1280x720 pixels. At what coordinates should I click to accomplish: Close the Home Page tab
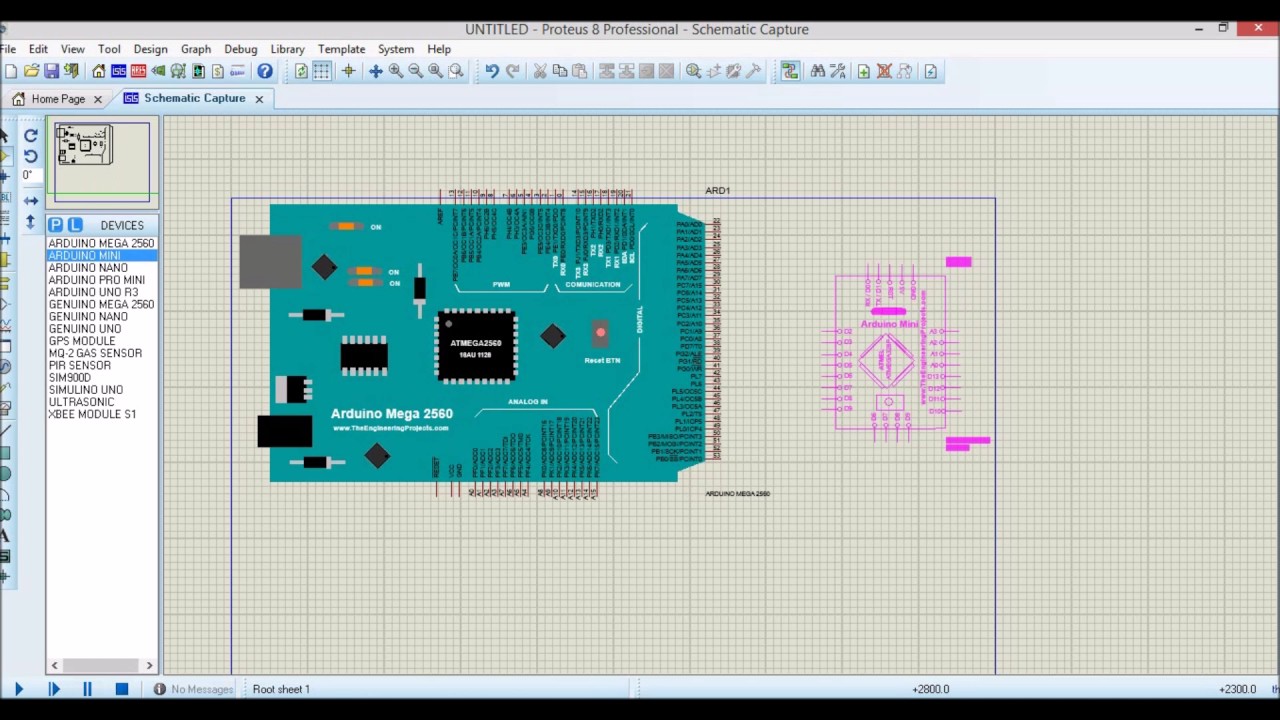click(x=98, y=99)
